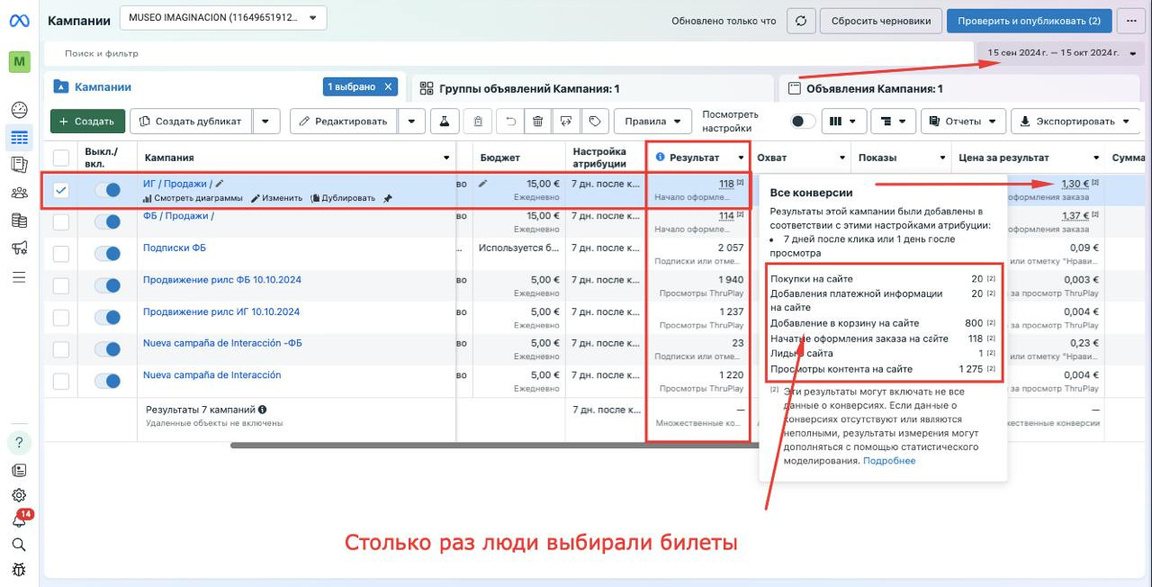Click the megaphone icon in sidebar
The height and width of the screenshot is (587, 1152).
point(19,248)
